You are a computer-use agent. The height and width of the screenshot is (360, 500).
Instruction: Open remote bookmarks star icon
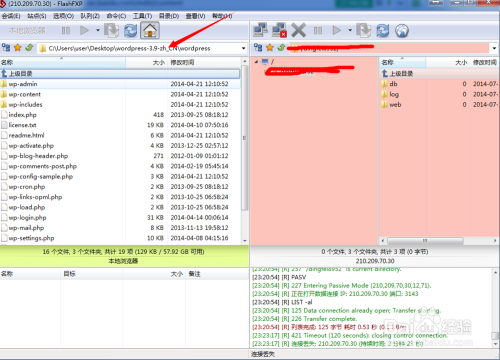coord(270,48)
